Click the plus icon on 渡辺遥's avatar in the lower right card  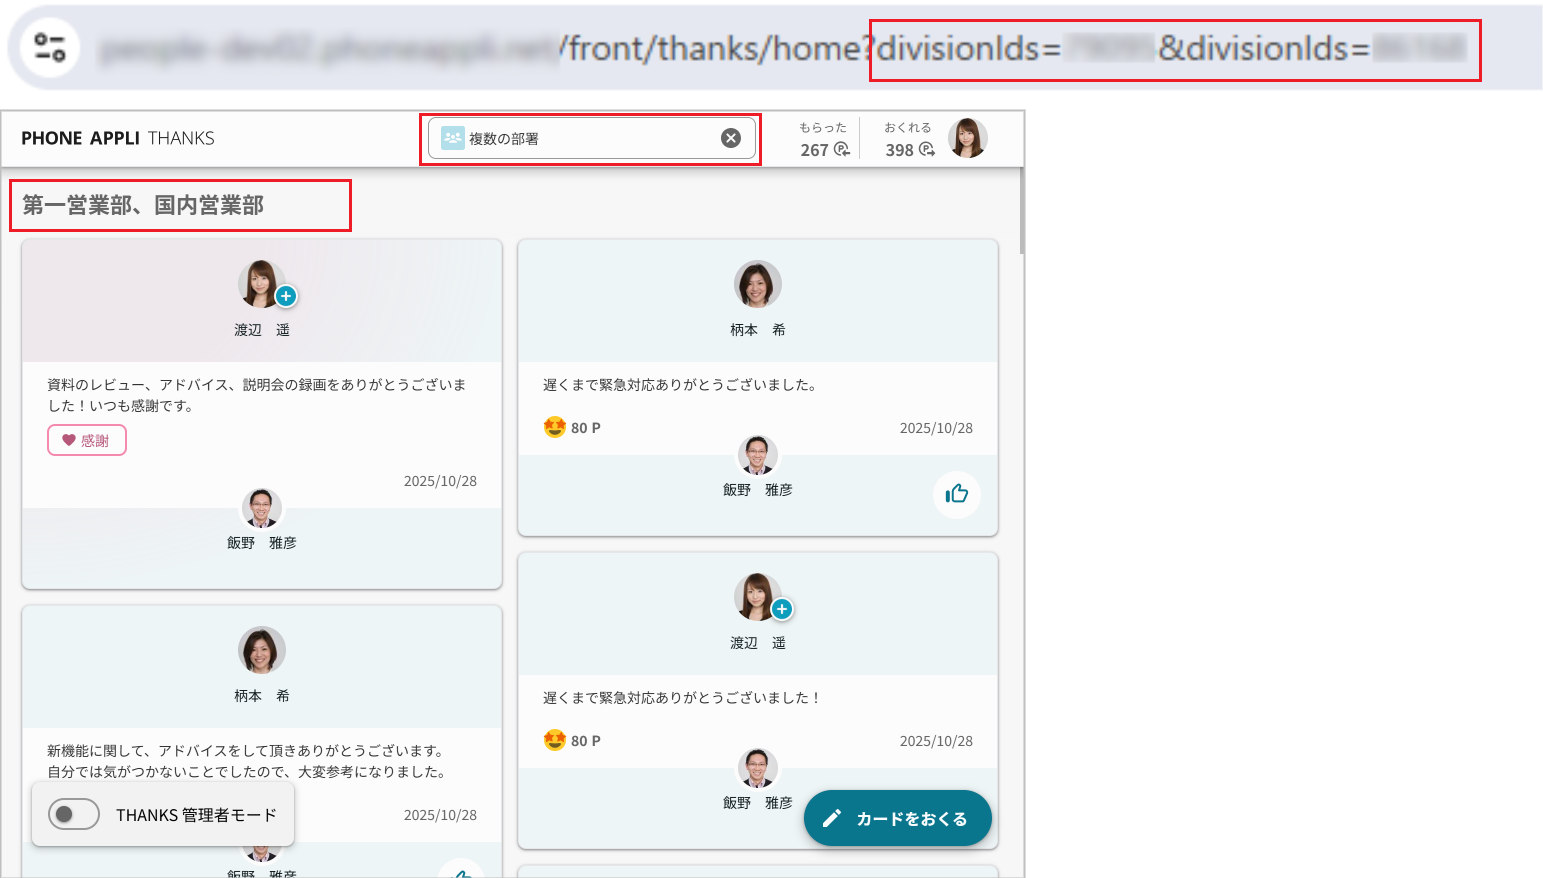pos(781,608)
